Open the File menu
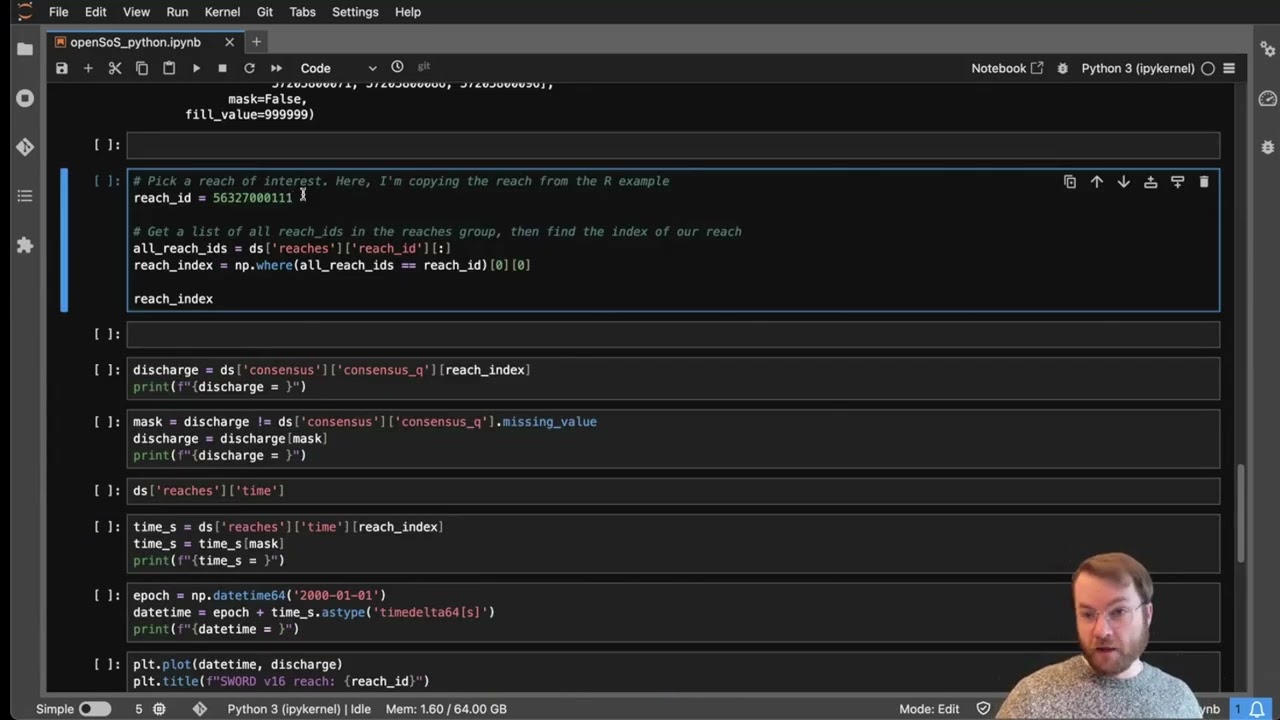 tap(59, 12)
